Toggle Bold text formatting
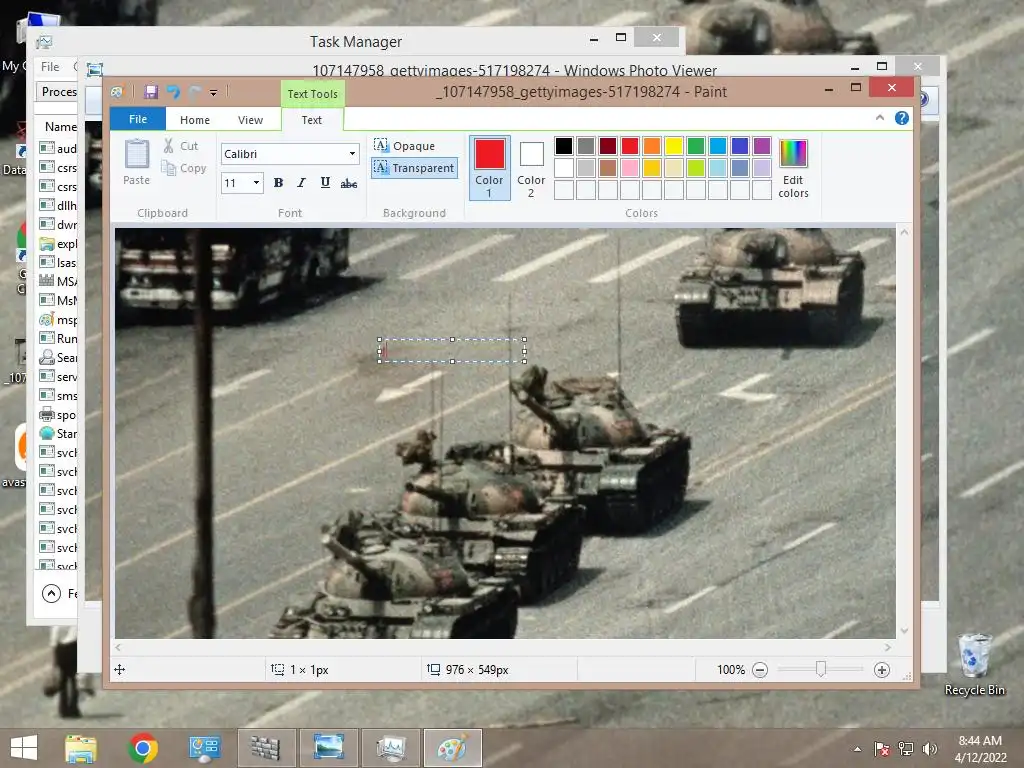This screenshot has width=1024, height=768. 278,183
